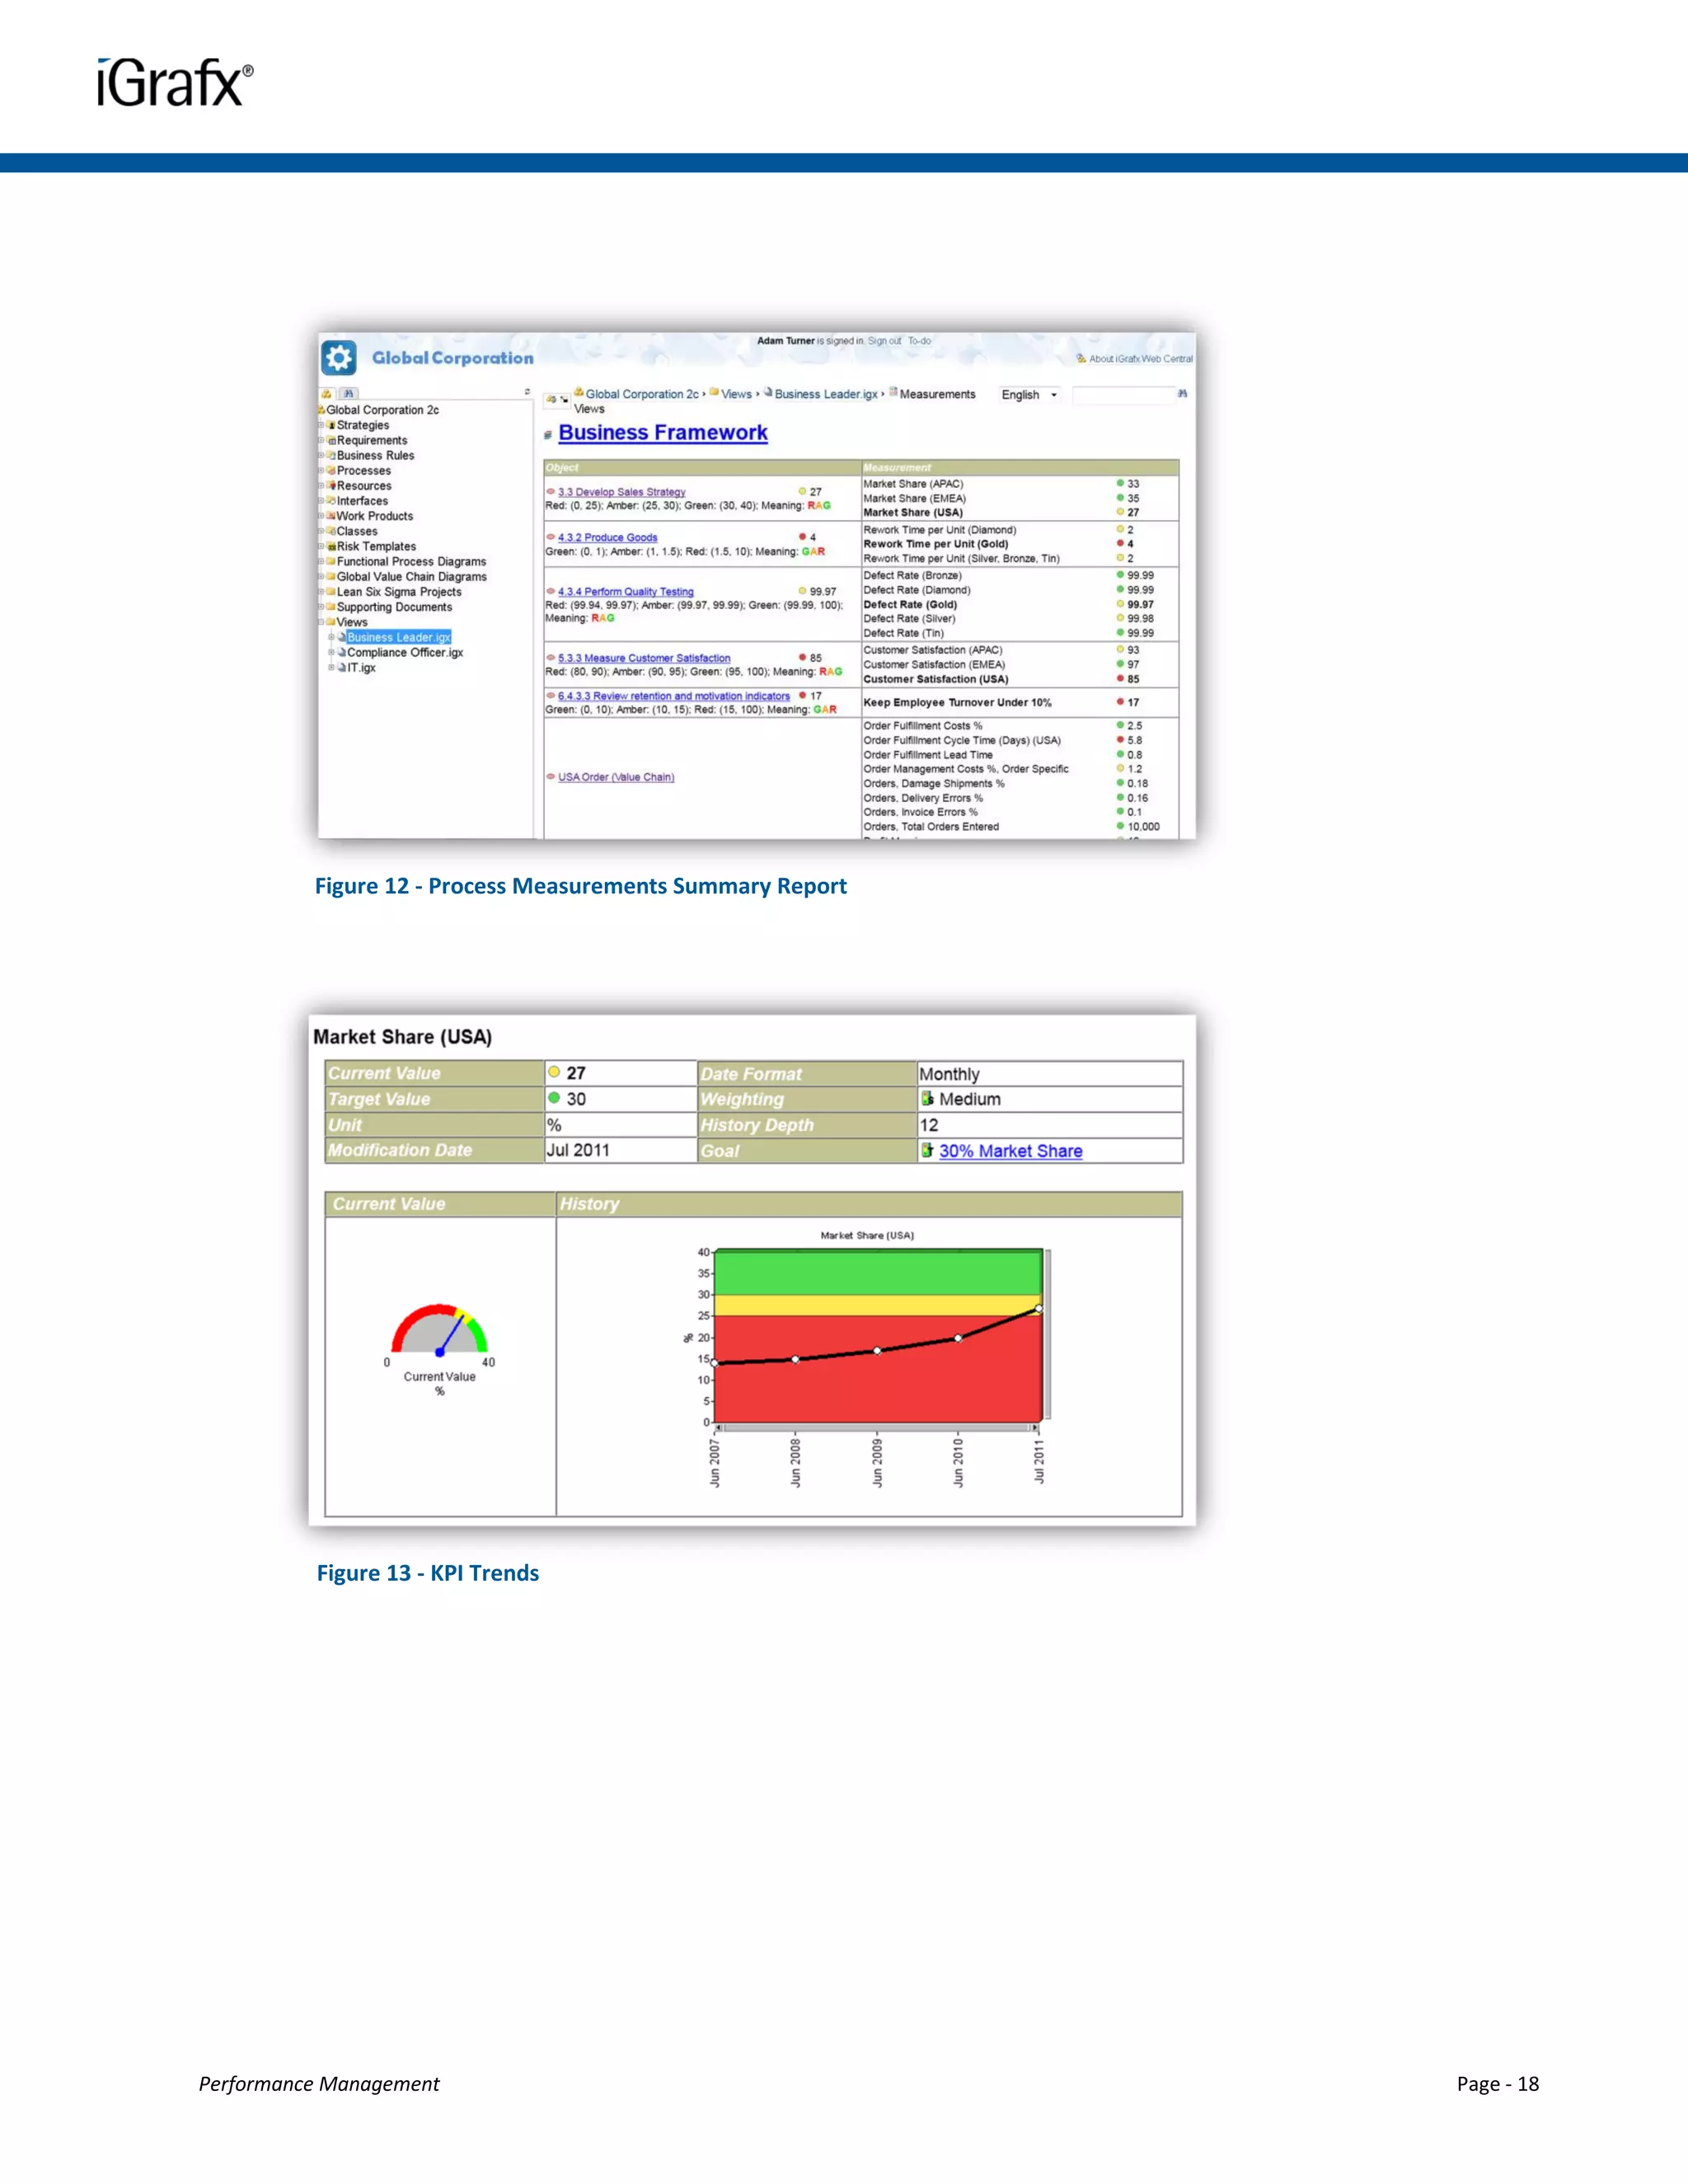The height and width of the screenshot is (2184, 1688).
Task: Select Business Rules in the tree
Action: (x=375, y=455)
